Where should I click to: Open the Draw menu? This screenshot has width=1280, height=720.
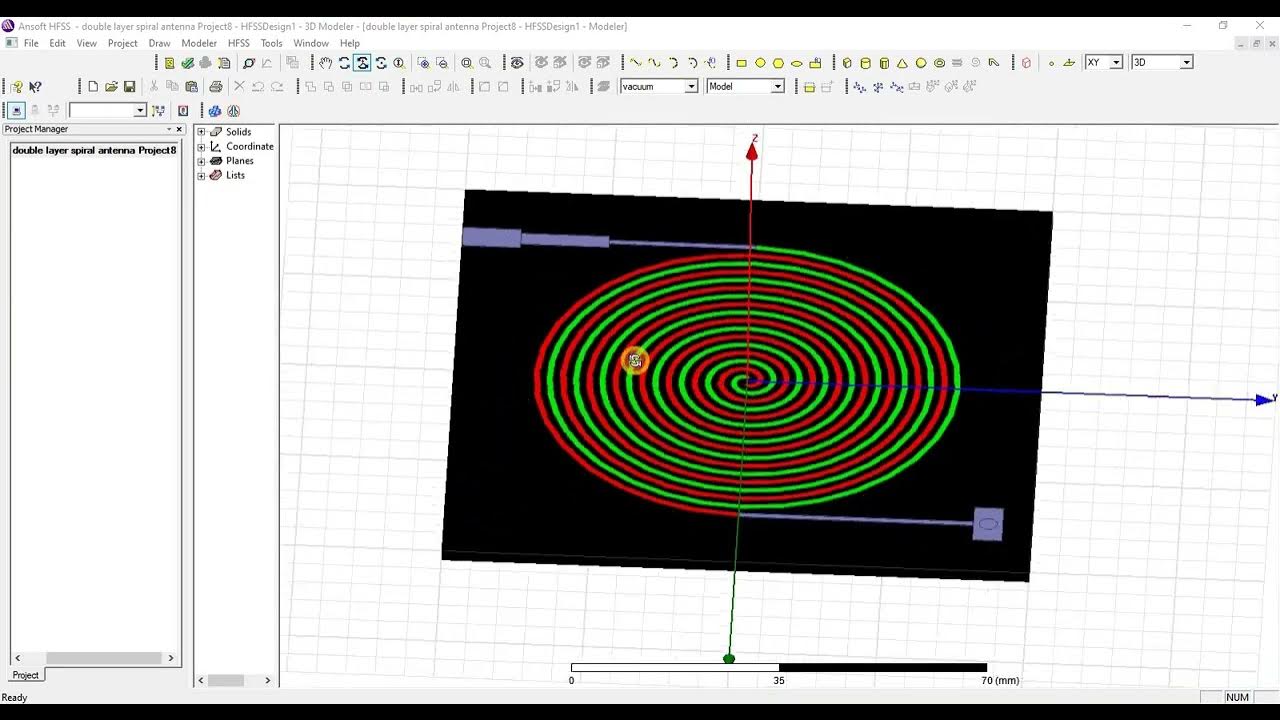(159, 43)
